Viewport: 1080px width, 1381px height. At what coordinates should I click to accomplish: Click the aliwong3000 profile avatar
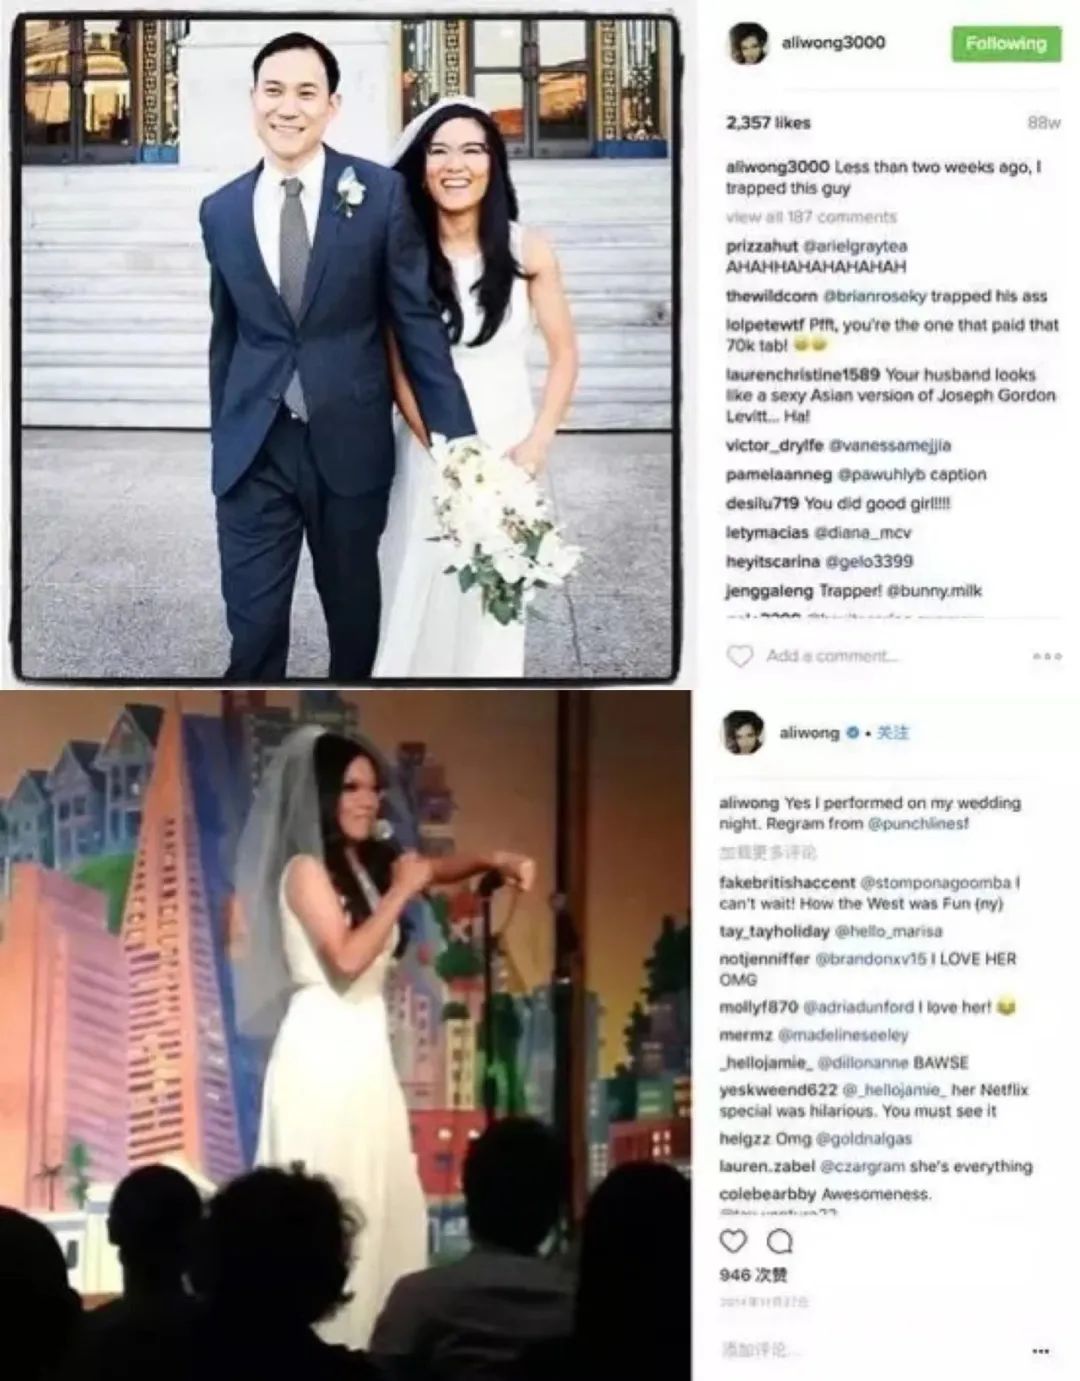coord(748,44)
